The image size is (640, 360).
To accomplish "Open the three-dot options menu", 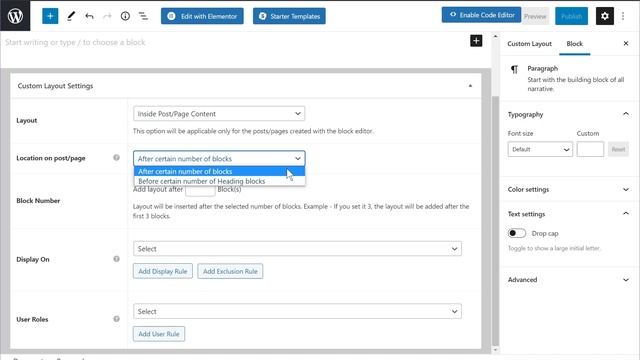I will [623, 16].
